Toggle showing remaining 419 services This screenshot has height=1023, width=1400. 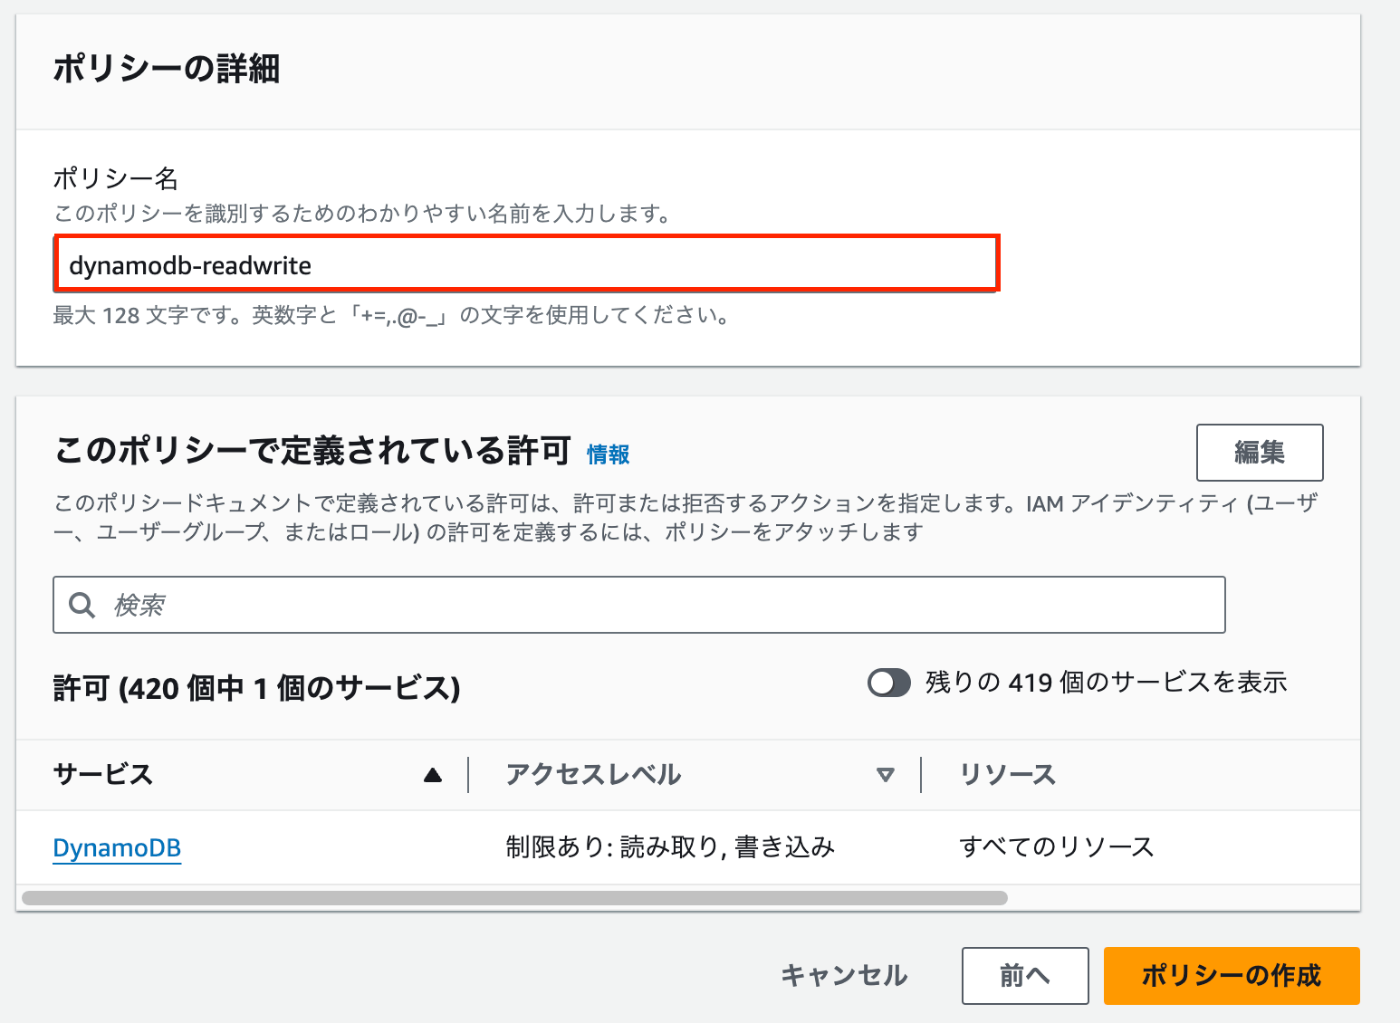(888, 683)
